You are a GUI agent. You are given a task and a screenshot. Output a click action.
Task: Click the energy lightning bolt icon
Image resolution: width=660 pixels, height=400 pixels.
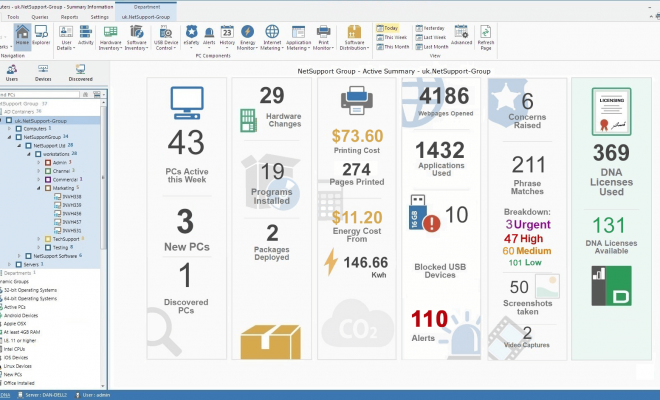pos(331,261)
